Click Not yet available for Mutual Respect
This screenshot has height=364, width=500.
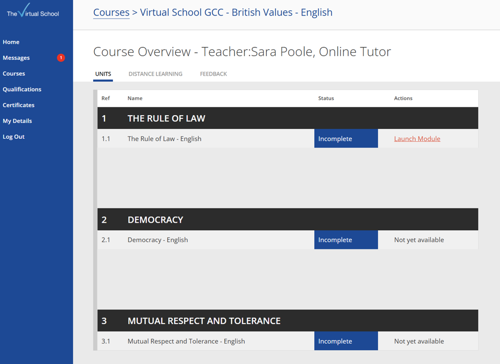tap(419, 341)
